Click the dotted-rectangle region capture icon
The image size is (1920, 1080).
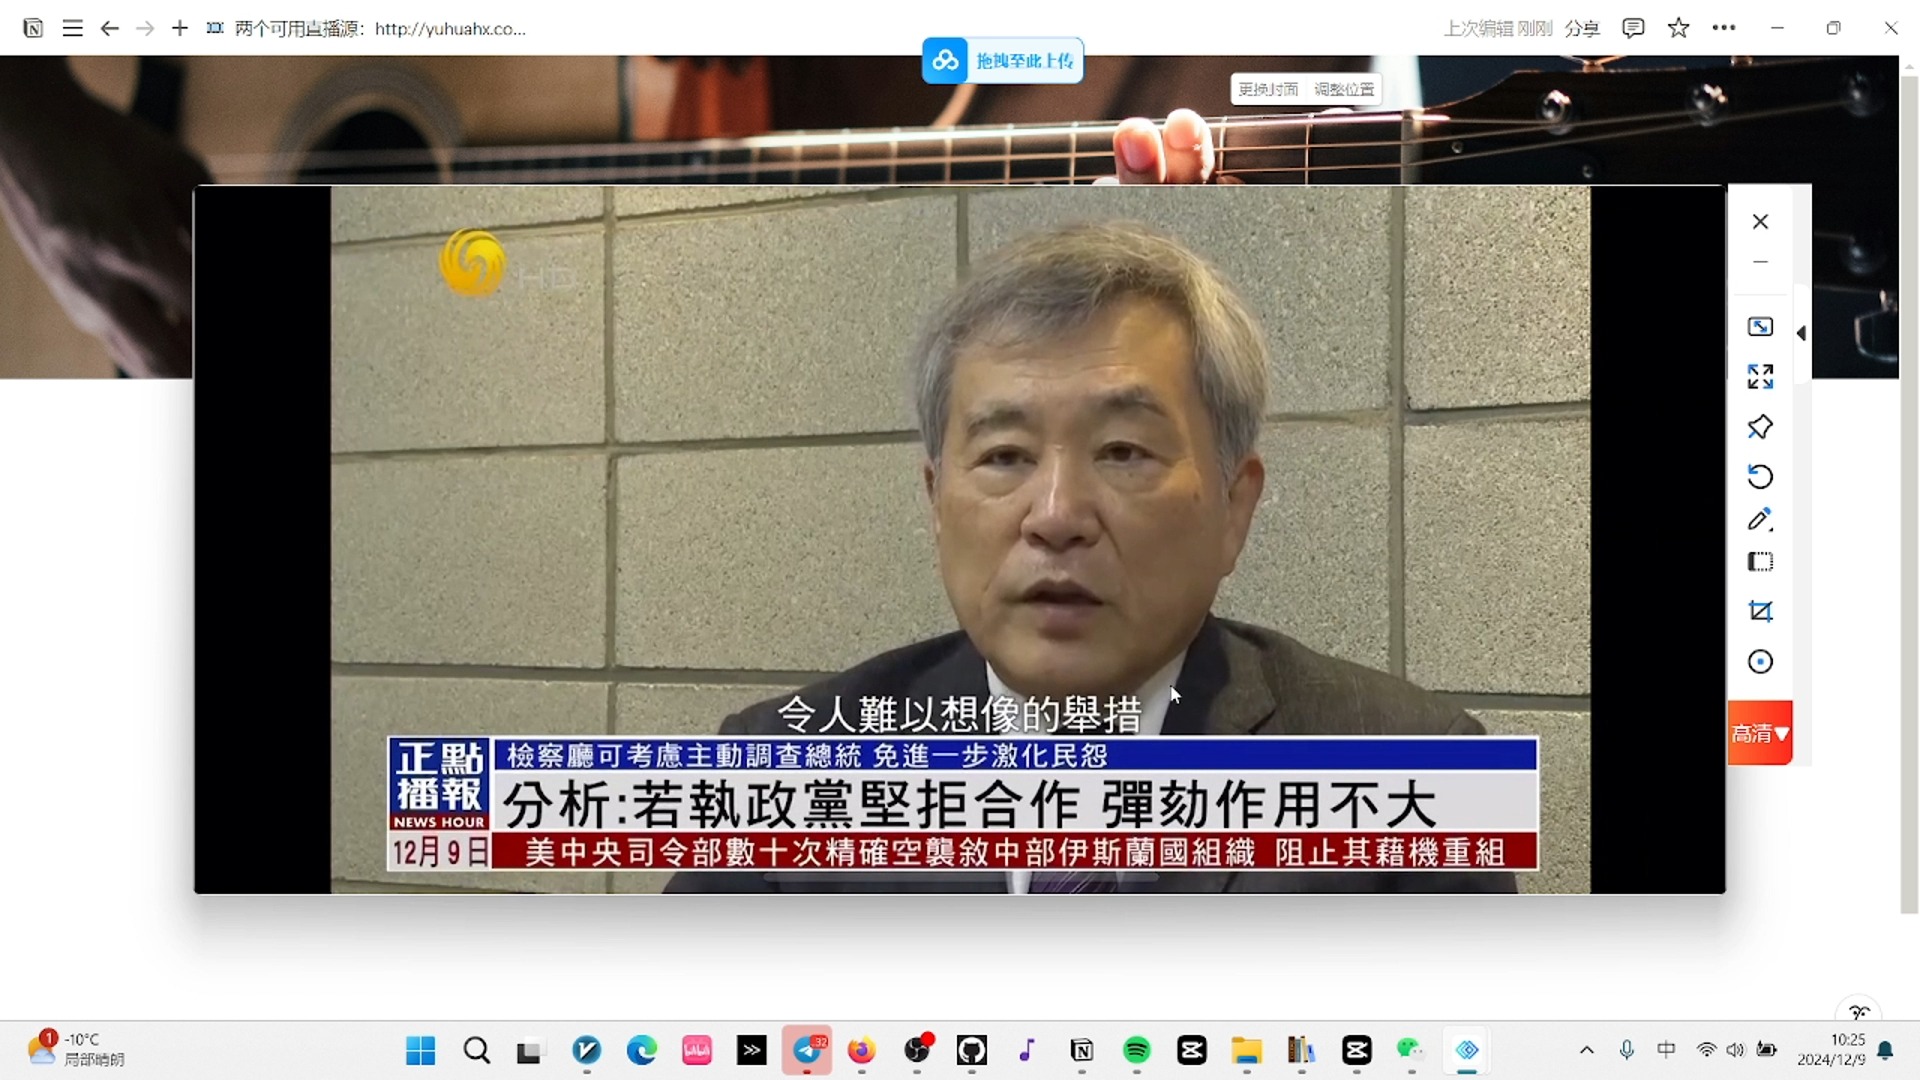[x=1760, y=562]
